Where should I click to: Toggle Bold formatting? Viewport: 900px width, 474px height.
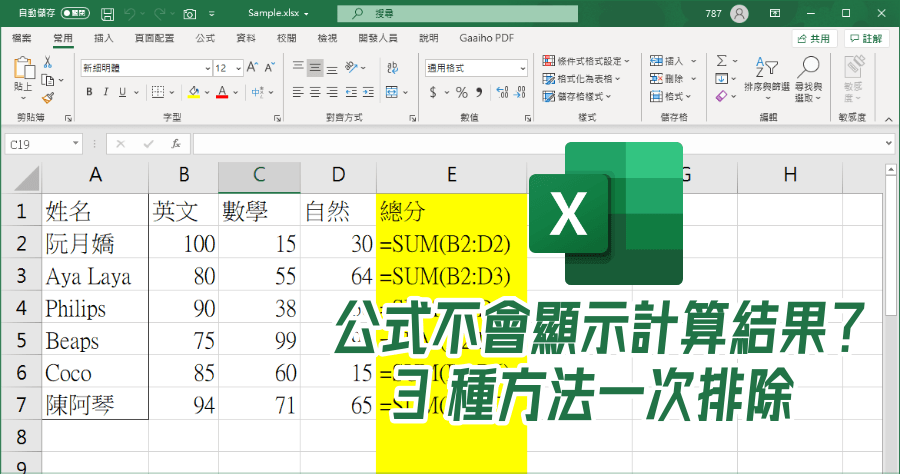pos(89,92)
